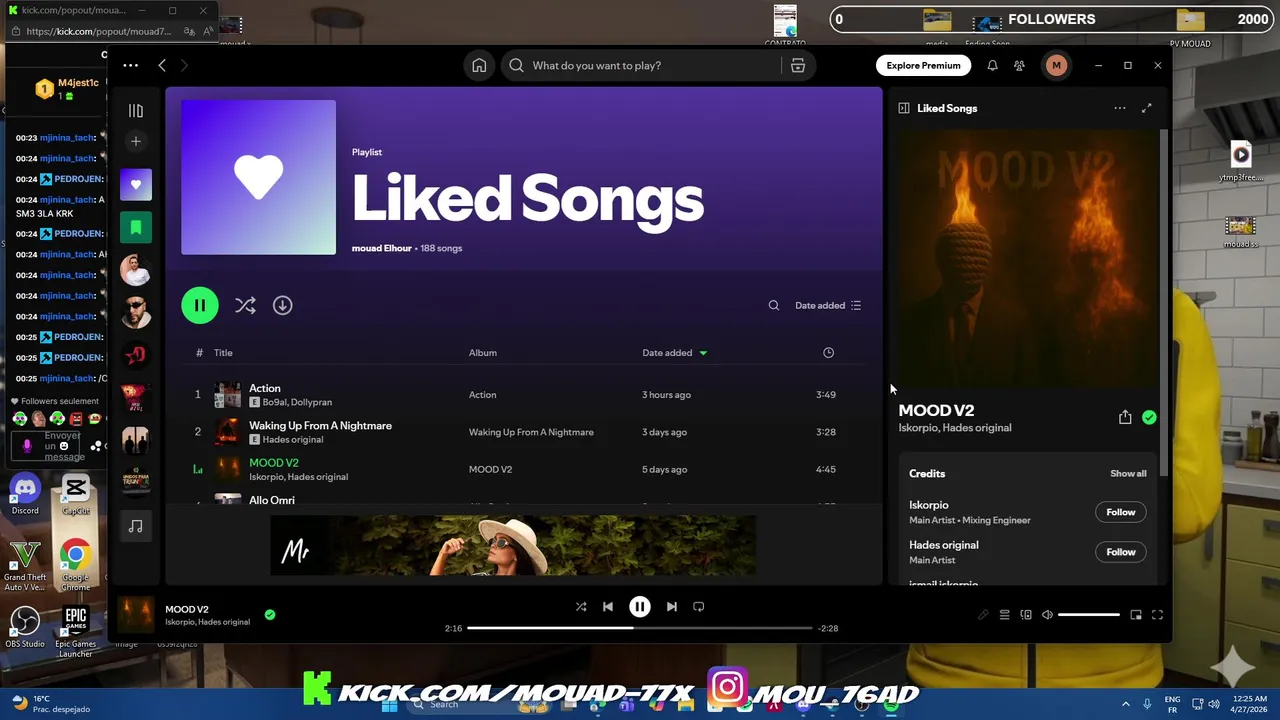Viewport: 1280px width, 720px height.
Task: Show all credits
Action: pos(1128,473)
